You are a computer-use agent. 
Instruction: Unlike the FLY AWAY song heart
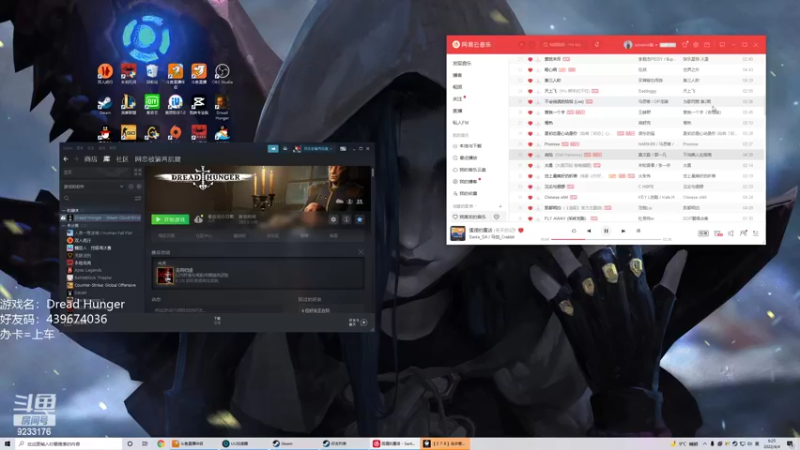pyautogui.click(x=530, y=218)
